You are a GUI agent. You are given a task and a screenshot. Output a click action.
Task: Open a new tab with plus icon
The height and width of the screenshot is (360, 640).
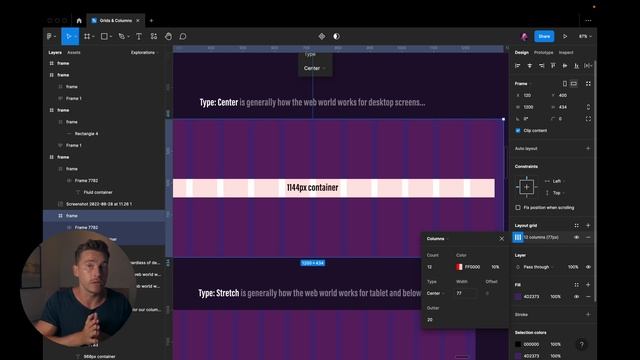151,20
